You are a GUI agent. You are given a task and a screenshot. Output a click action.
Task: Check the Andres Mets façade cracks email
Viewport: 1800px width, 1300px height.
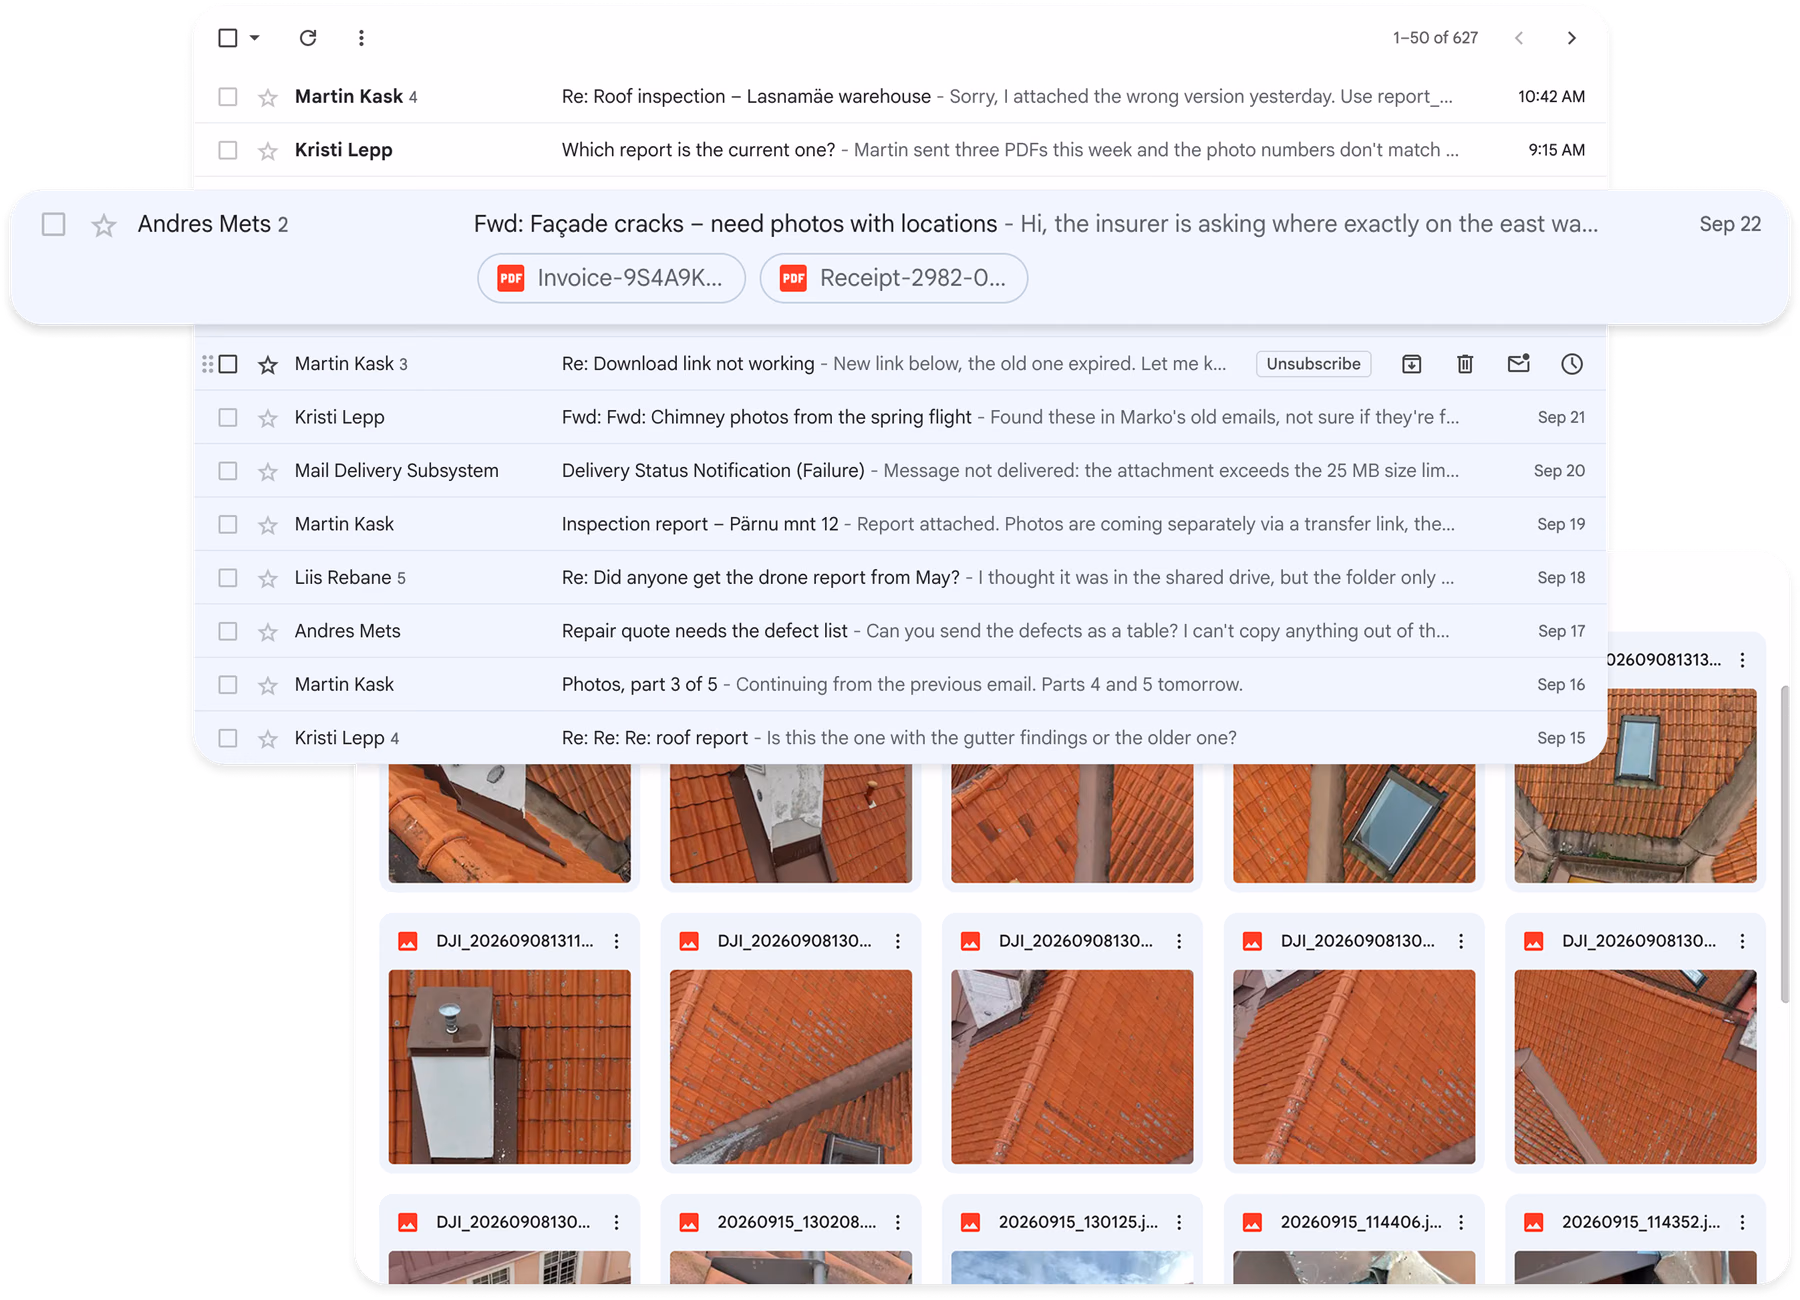click(x=54, y=224)
